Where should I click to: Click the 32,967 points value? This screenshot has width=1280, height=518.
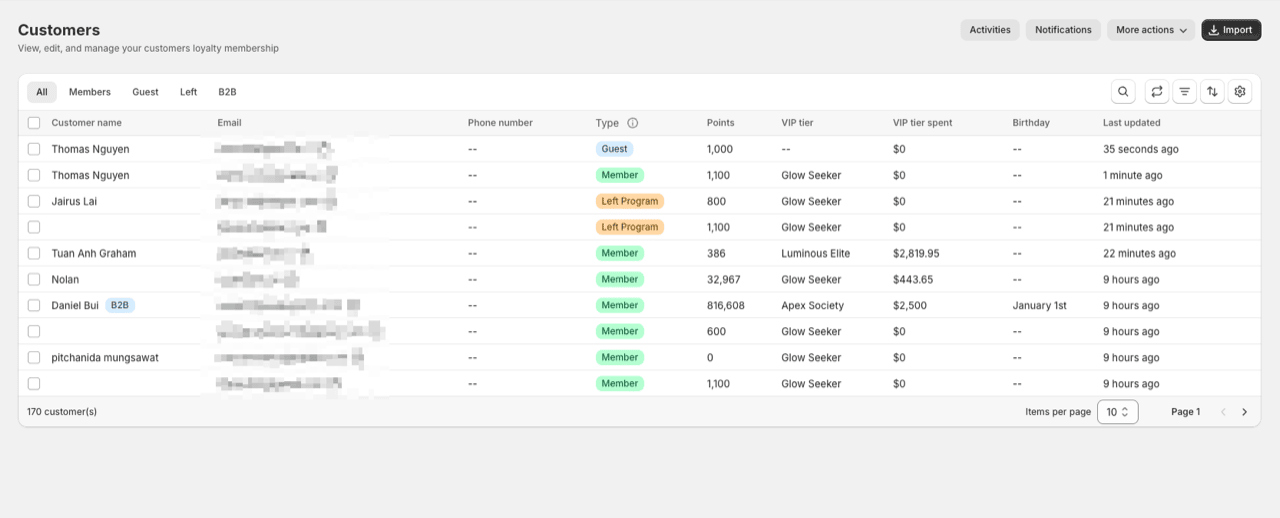click(724, 279)
